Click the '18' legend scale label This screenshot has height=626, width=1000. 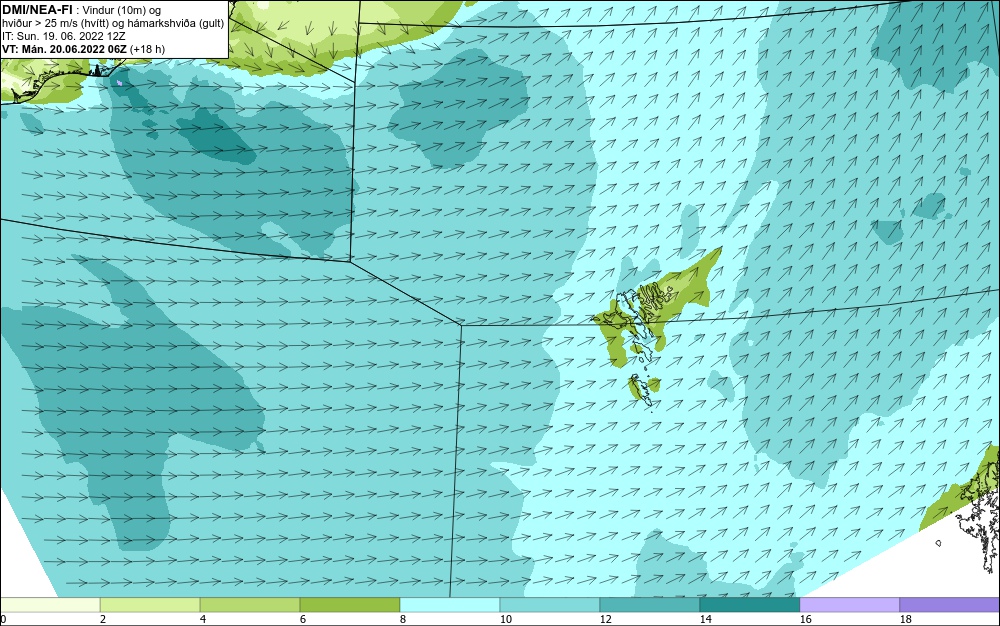point(906,619)
